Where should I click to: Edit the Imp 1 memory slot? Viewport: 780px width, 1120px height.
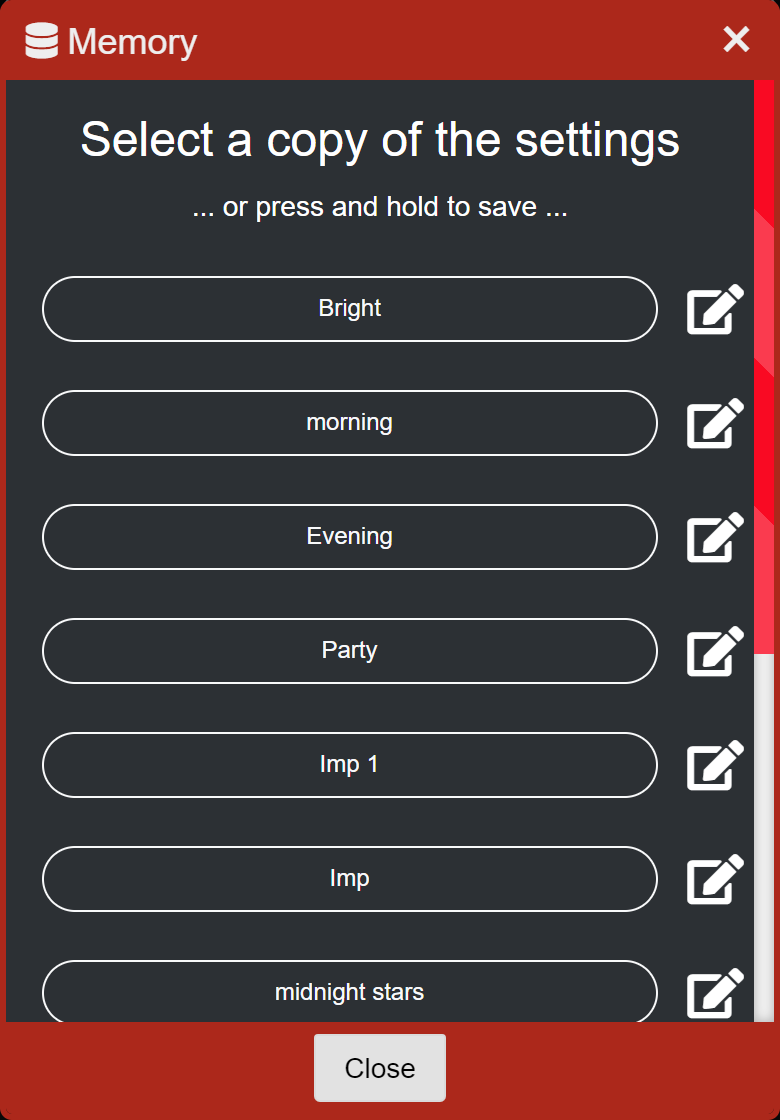click(715, 765)
